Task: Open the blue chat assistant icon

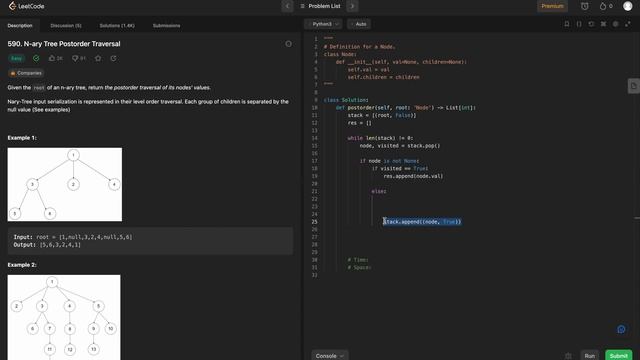Action: 621,329
